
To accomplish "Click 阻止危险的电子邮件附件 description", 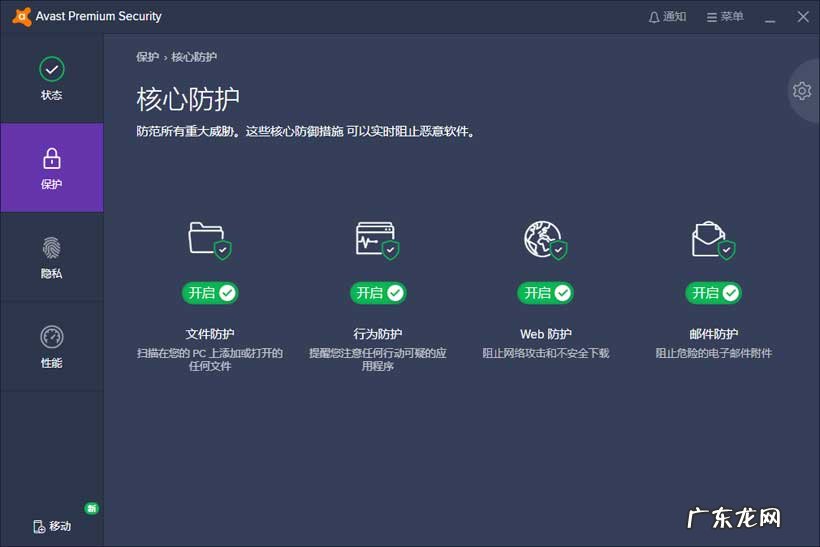I will [x=713, y=353].
